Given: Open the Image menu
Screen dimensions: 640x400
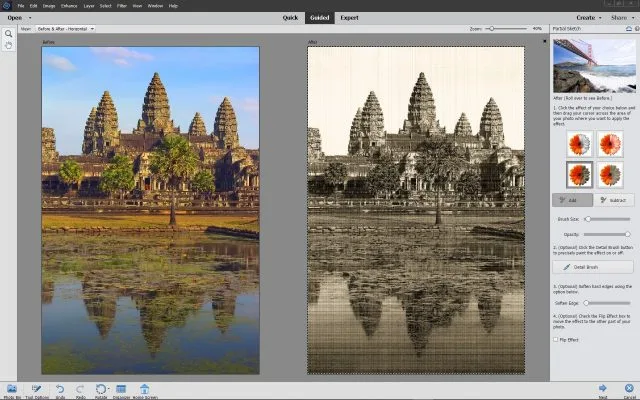Looking at the screenshot, I should coord(49,6).
